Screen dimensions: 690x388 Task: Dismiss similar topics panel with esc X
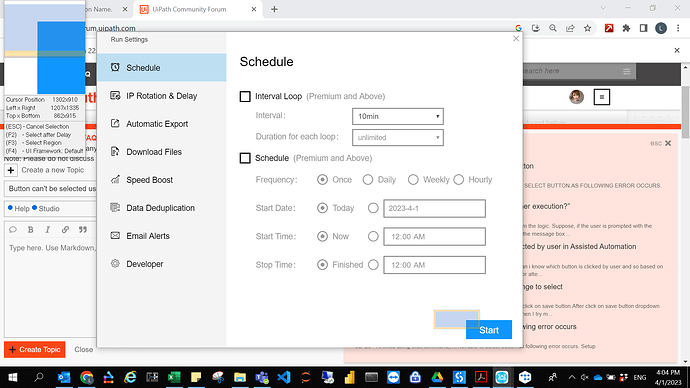[x=668, y=143]
